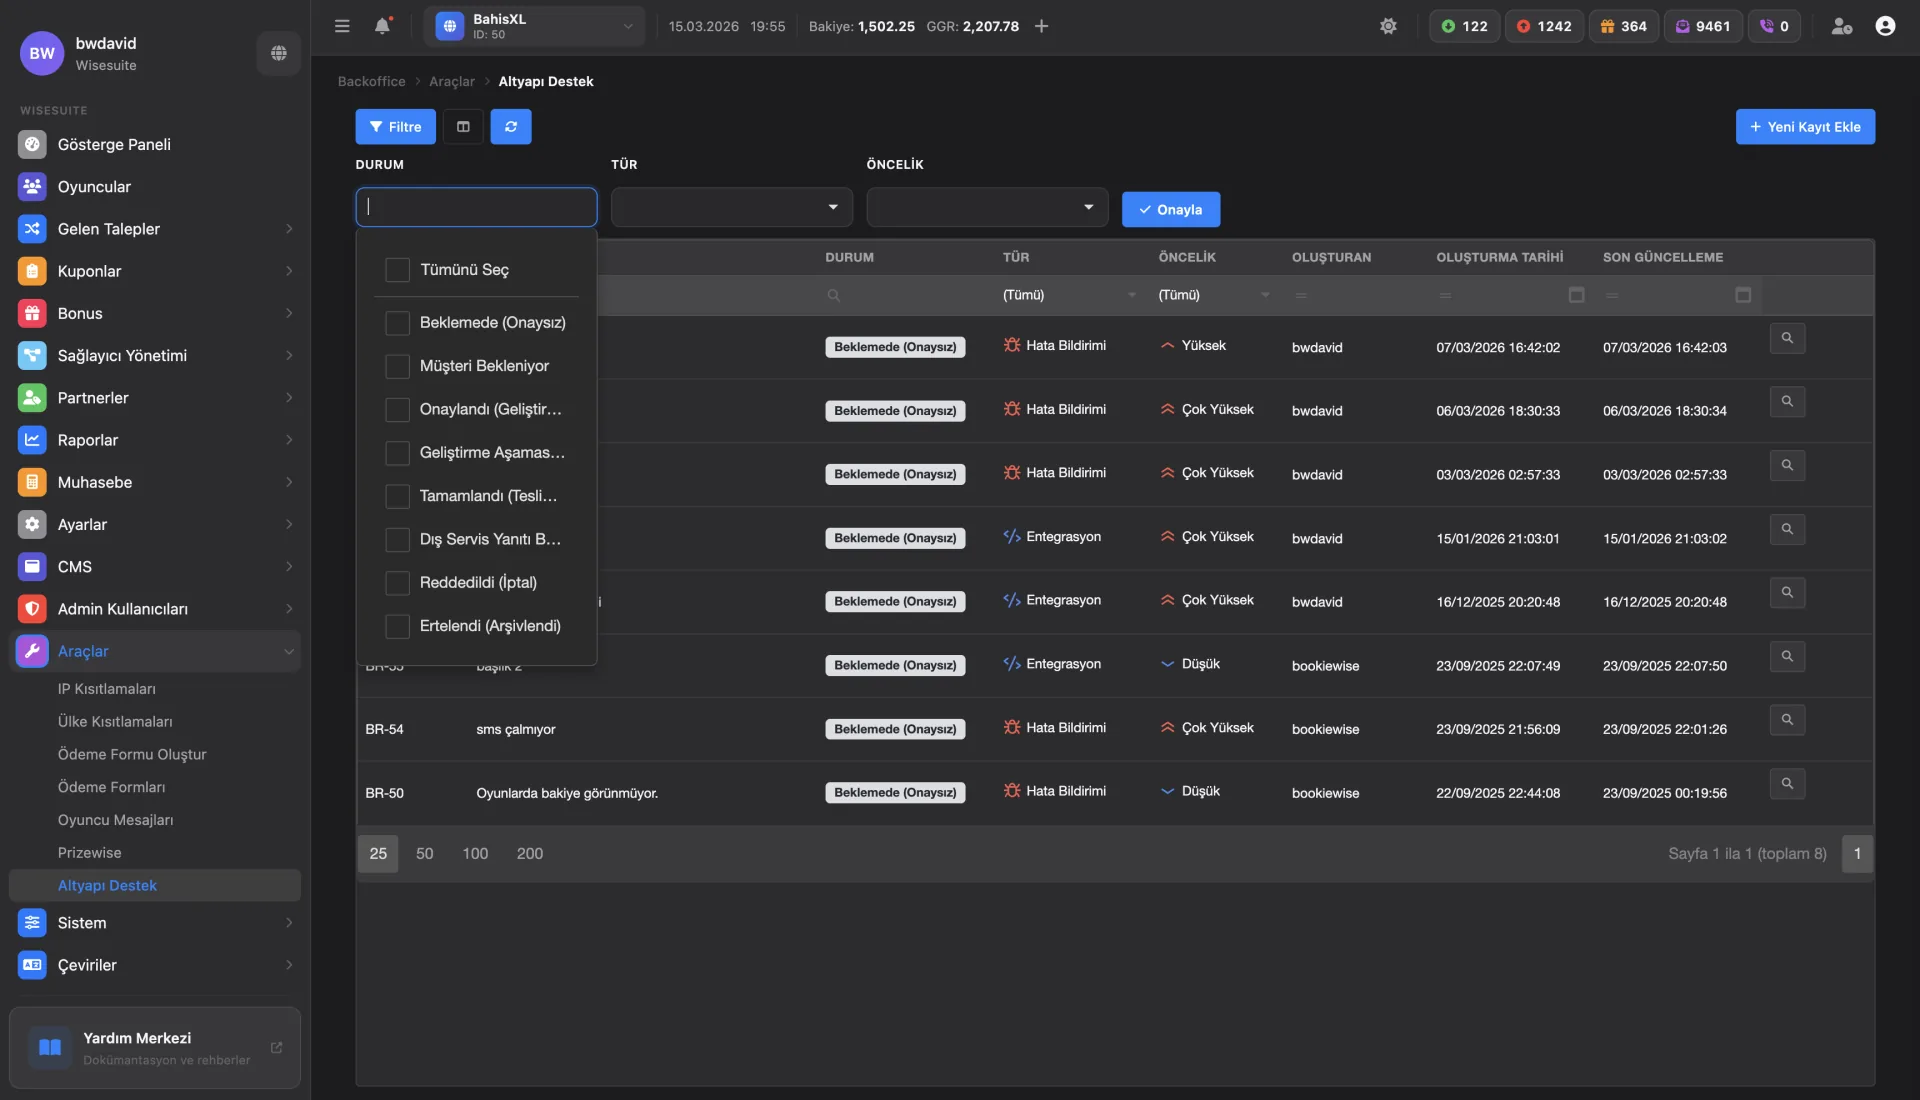Click the Yeni Kayıt Ekle button
1920x1100 pixels.
pos(1805,127)
